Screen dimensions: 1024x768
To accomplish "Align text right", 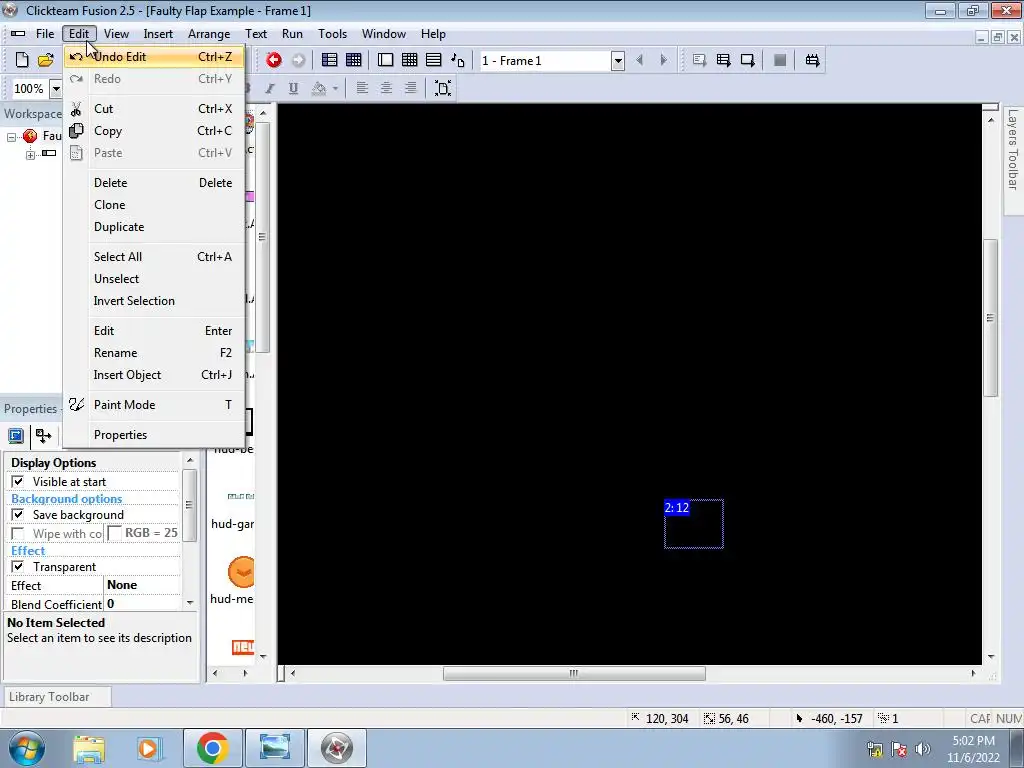I will click(x=410, y=88).
